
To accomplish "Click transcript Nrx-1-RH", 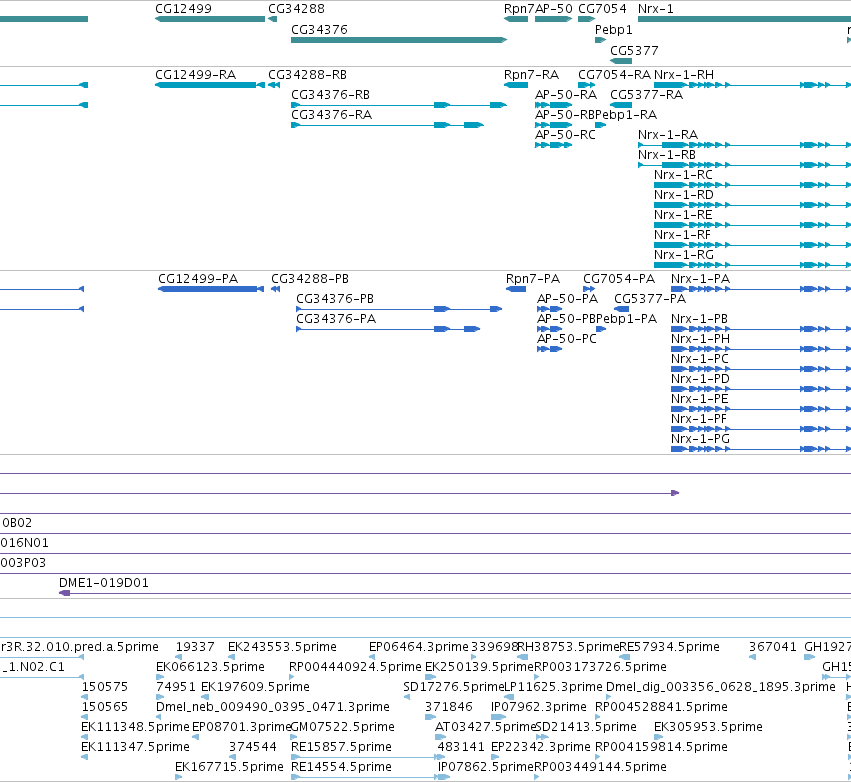I will [684, 75].
